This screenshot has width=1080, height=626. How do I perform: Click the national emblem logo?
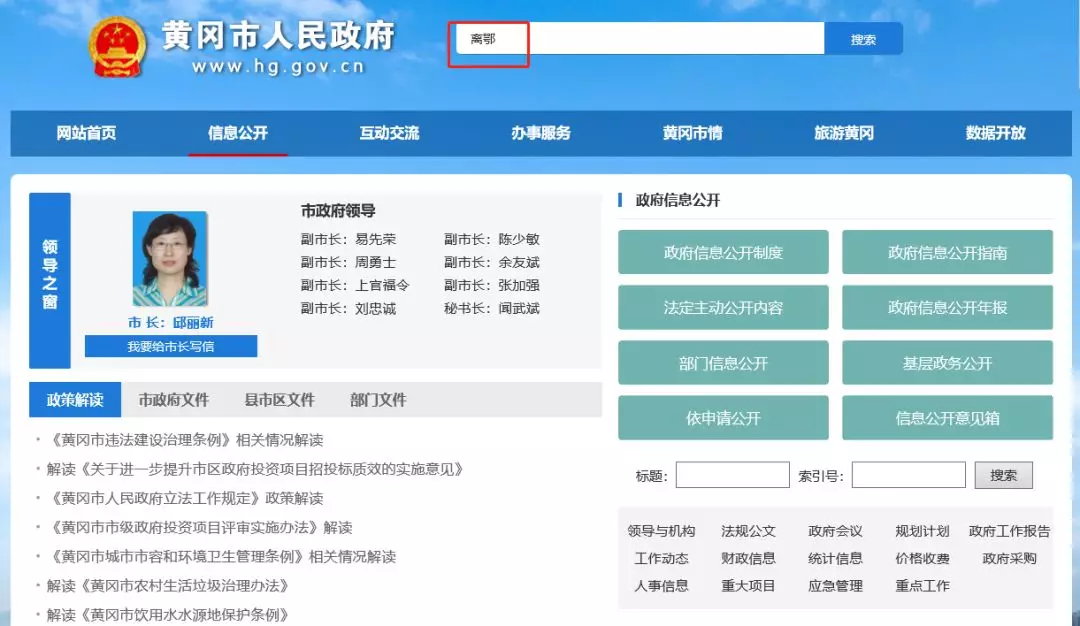click(117, 47)
